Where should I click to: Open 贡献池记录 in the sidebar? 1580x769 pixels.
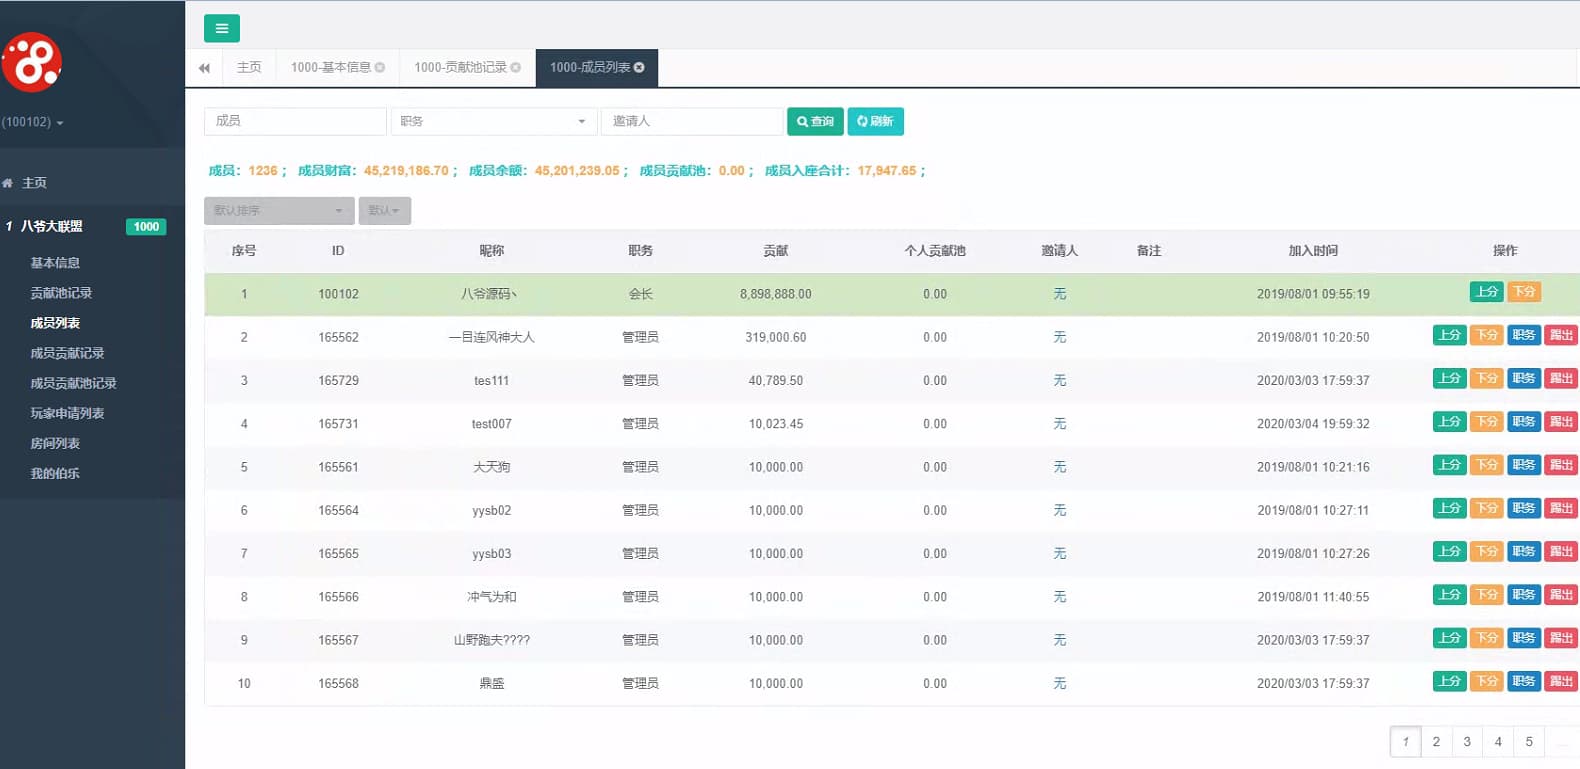(61, 293)
